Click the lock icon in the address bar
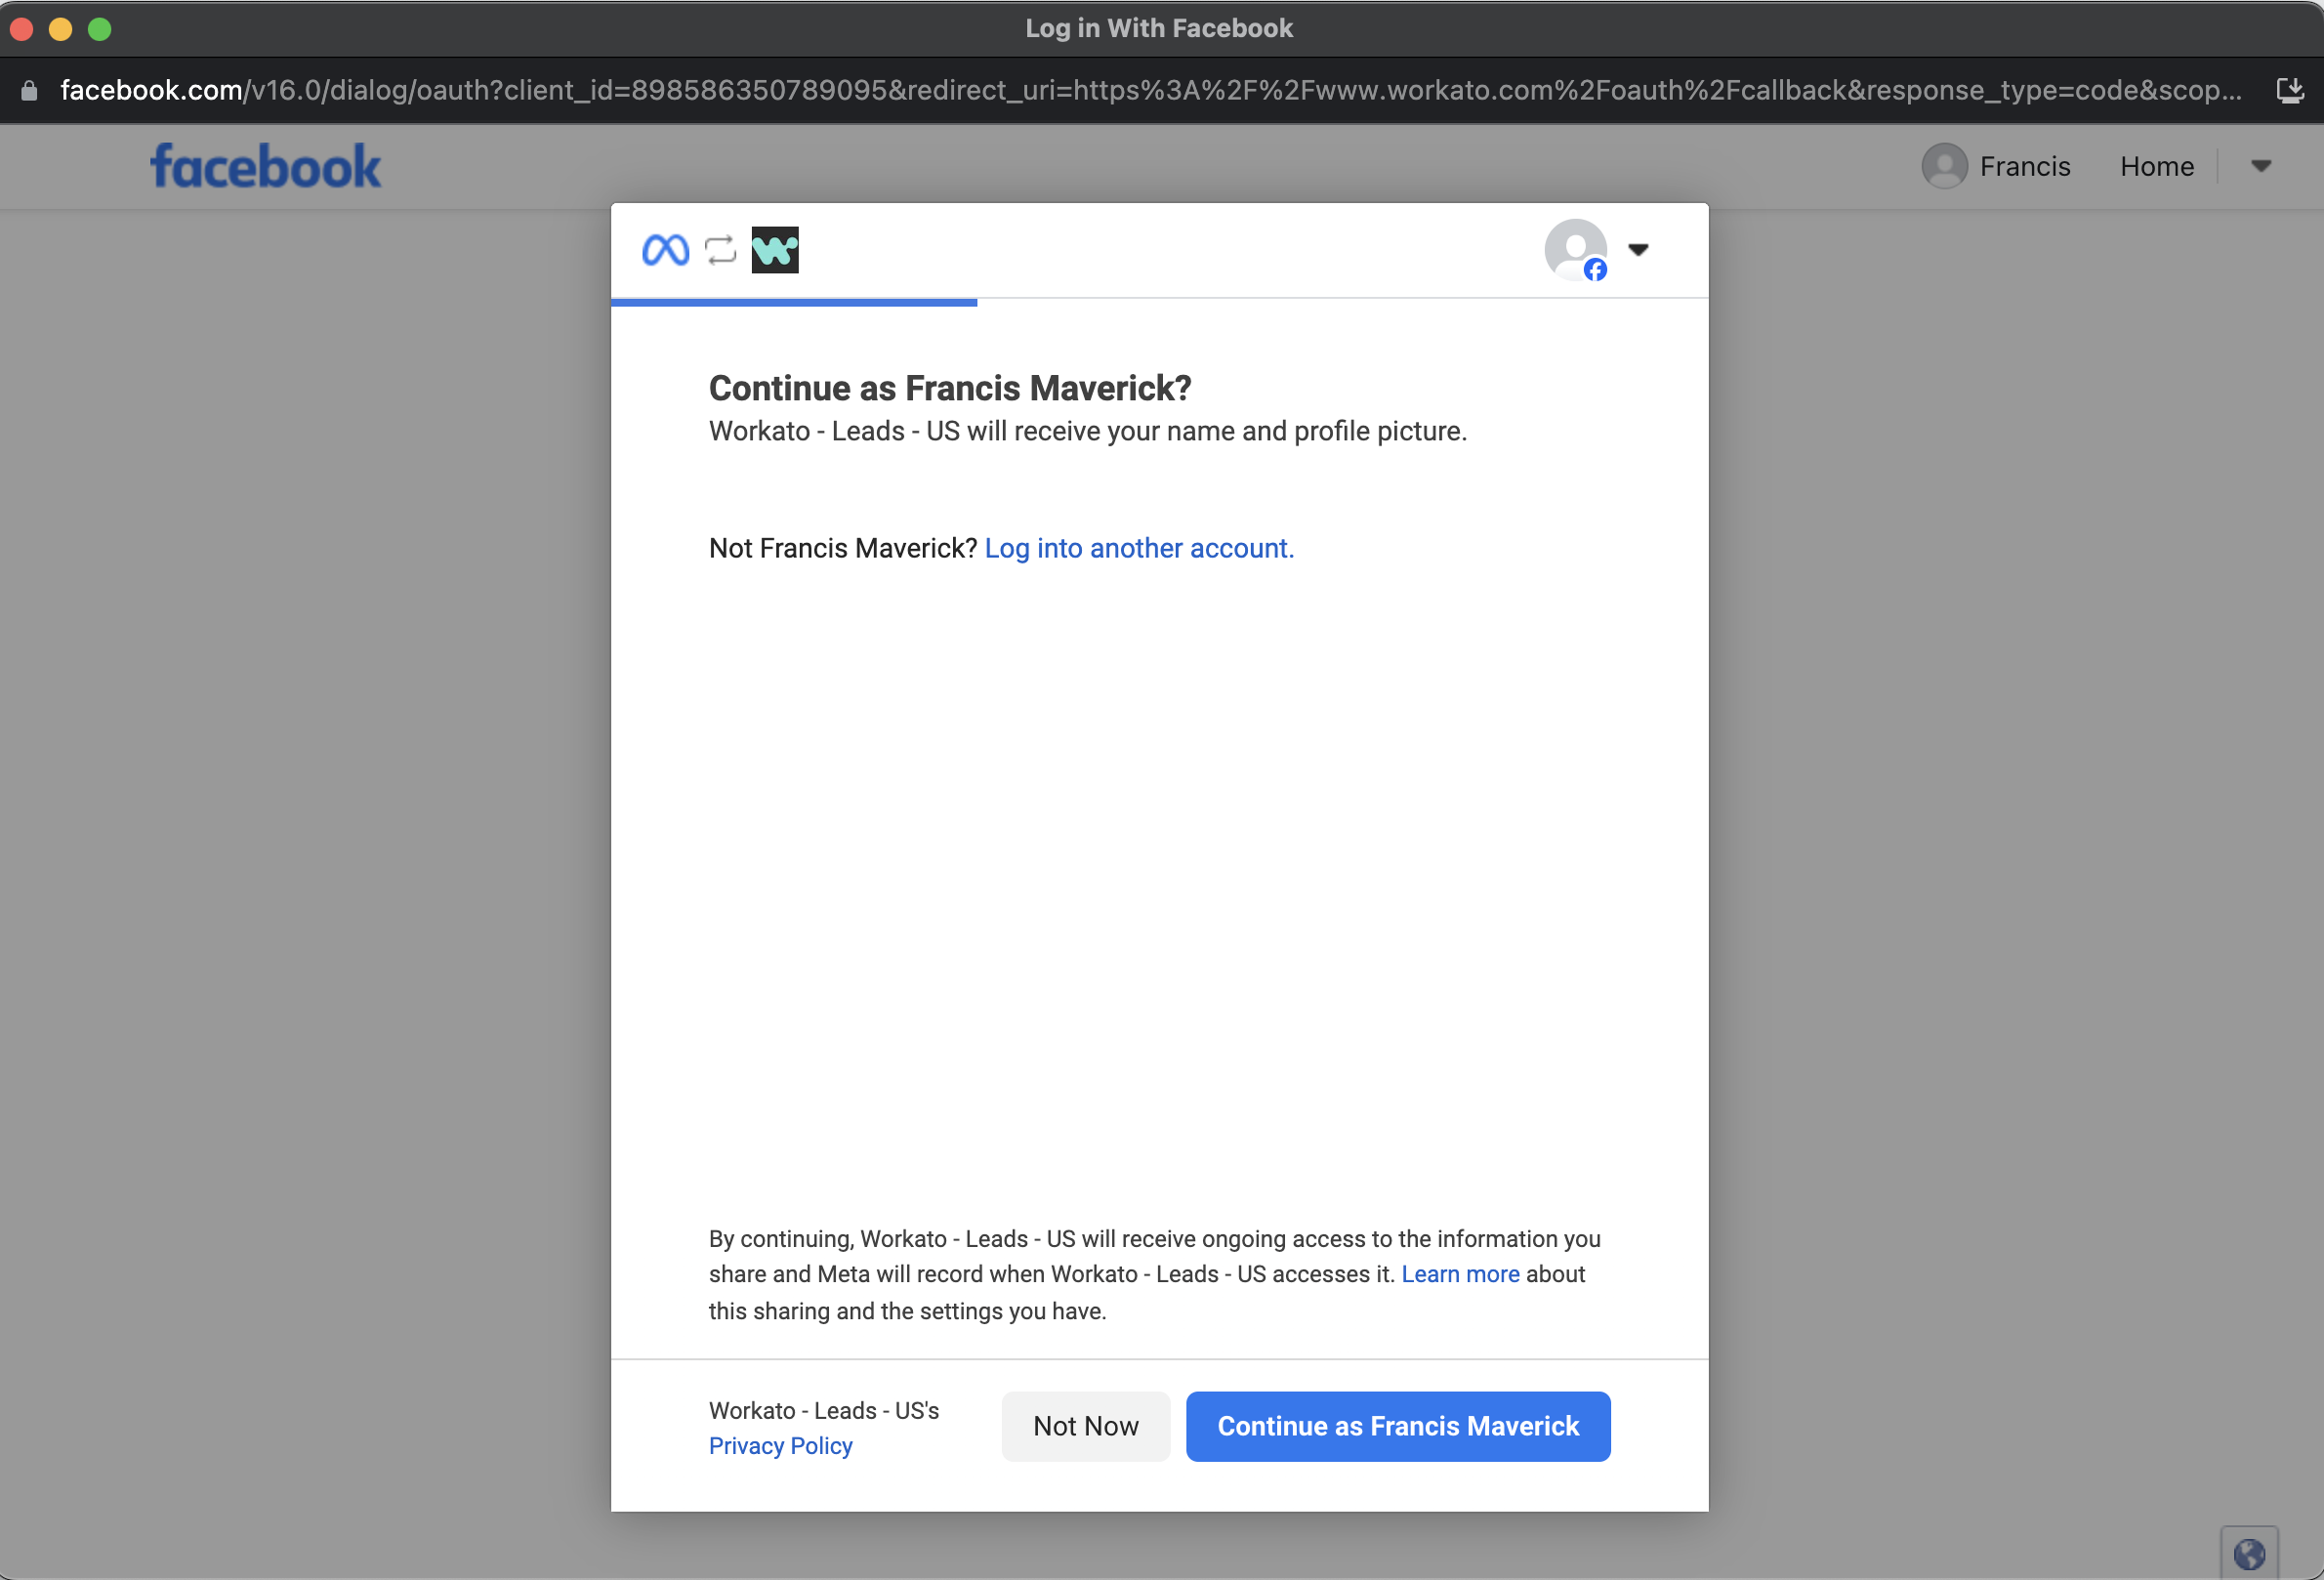 tap(28, 90)
